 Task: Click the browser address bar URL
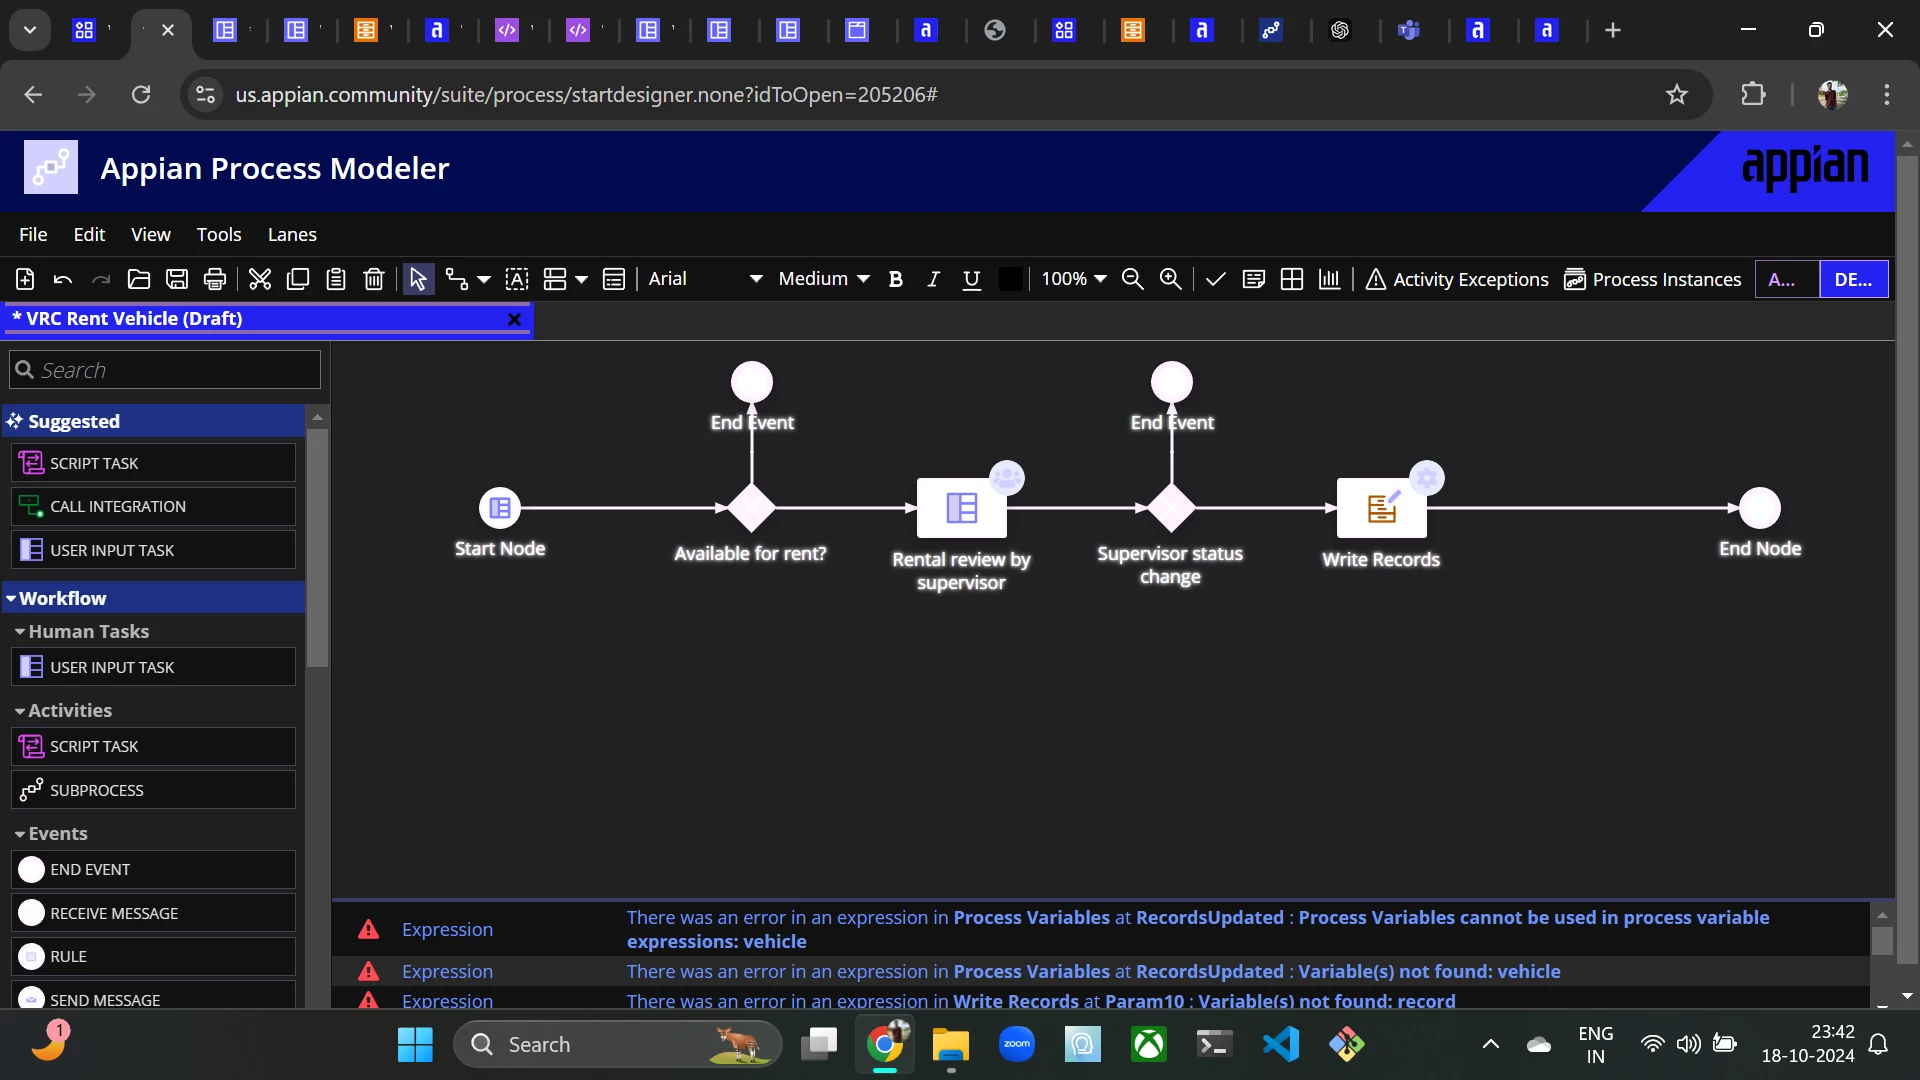(x=586, y=94)
